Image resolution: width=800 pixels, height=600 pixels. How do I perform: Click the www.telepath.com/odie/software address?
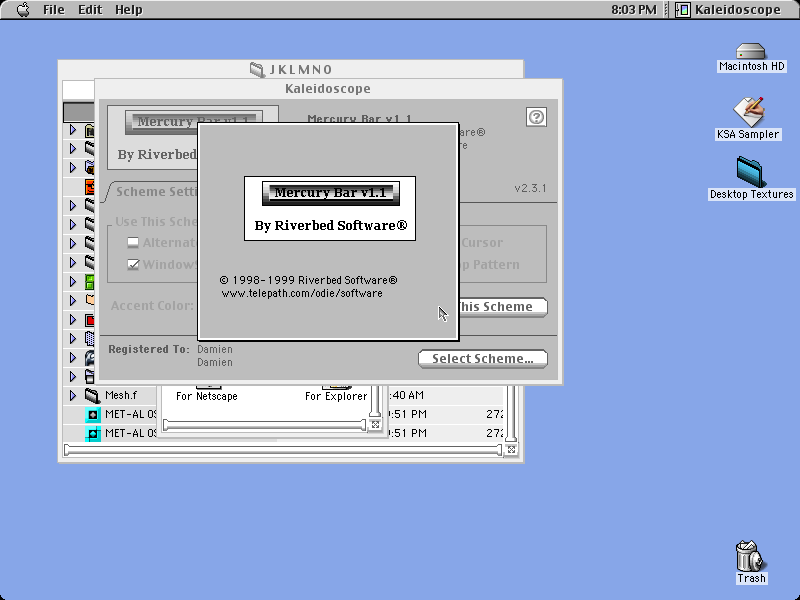point(302,293)
